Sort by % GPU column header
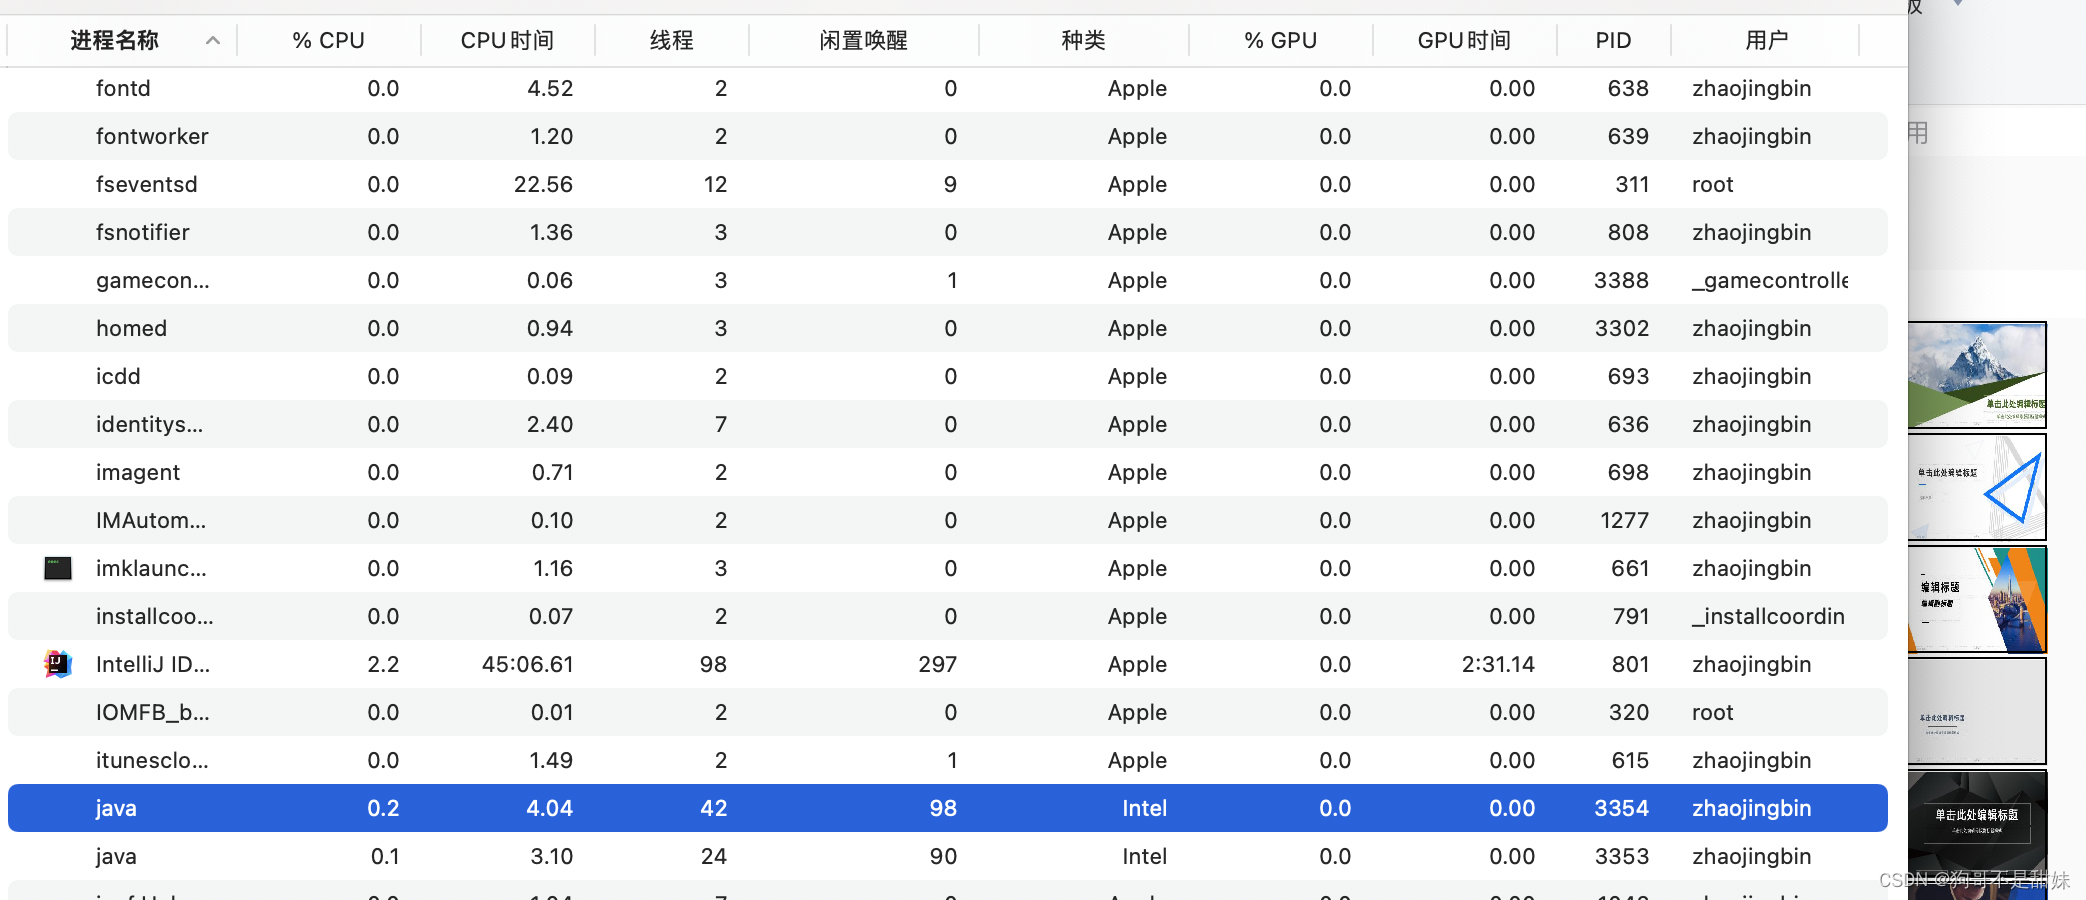The height and width of the screenshot is (900, 2086). 1280,41
